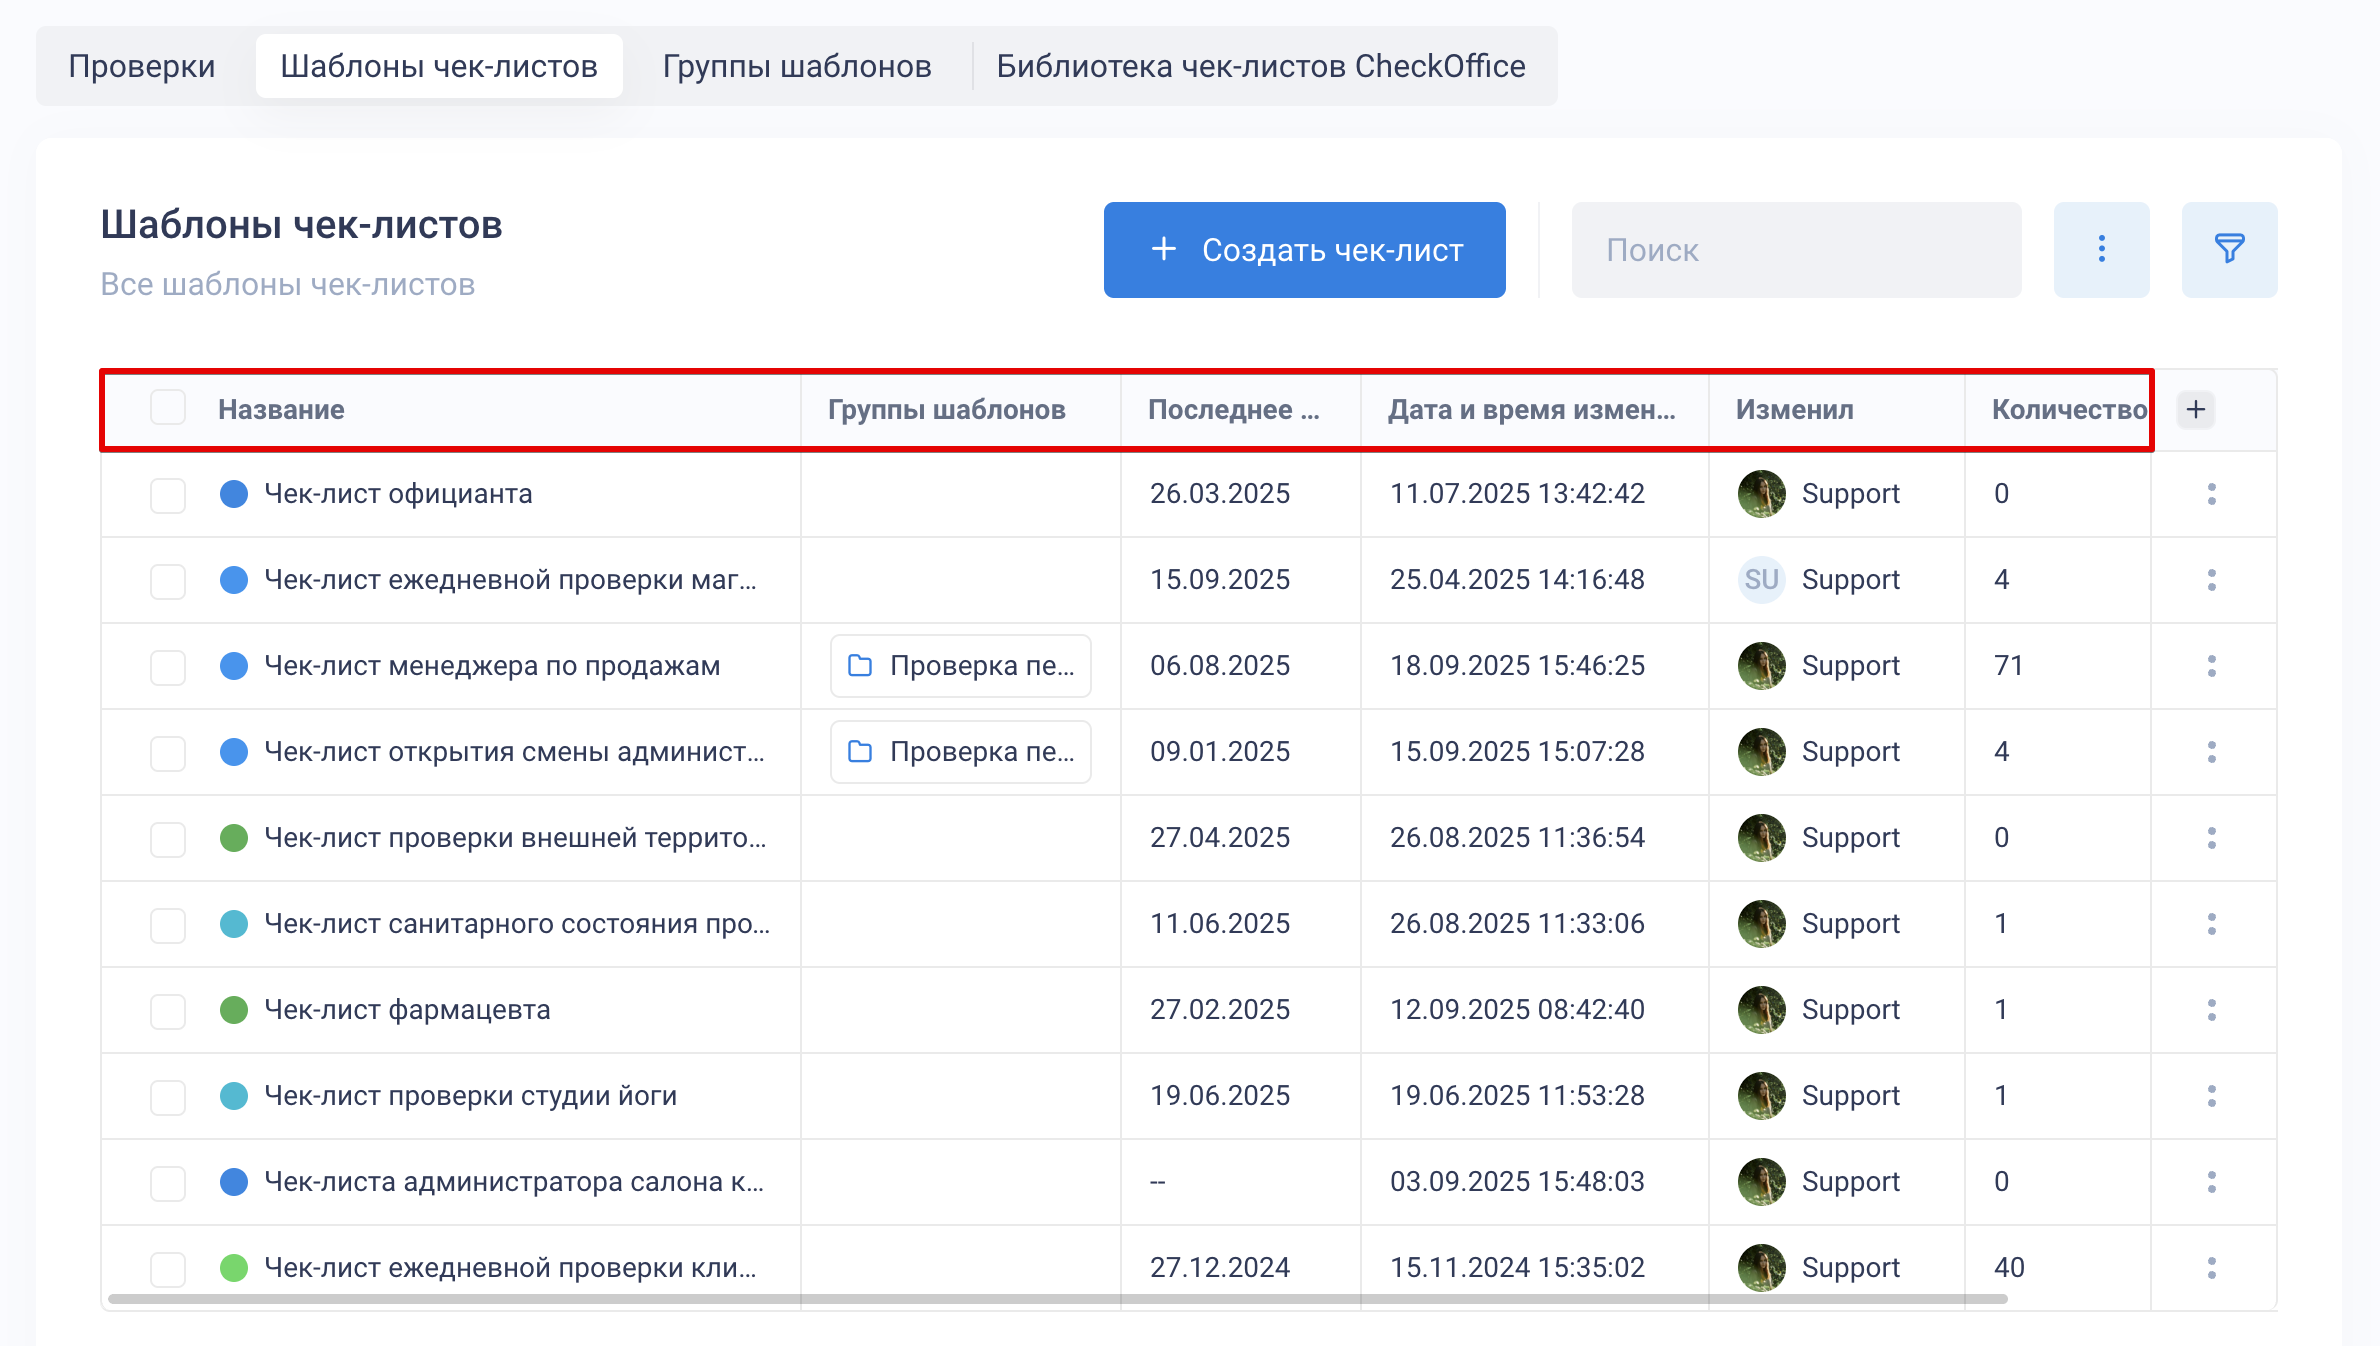
Task: Click the SU avatar in the second row
Action: pos(1761,580)
